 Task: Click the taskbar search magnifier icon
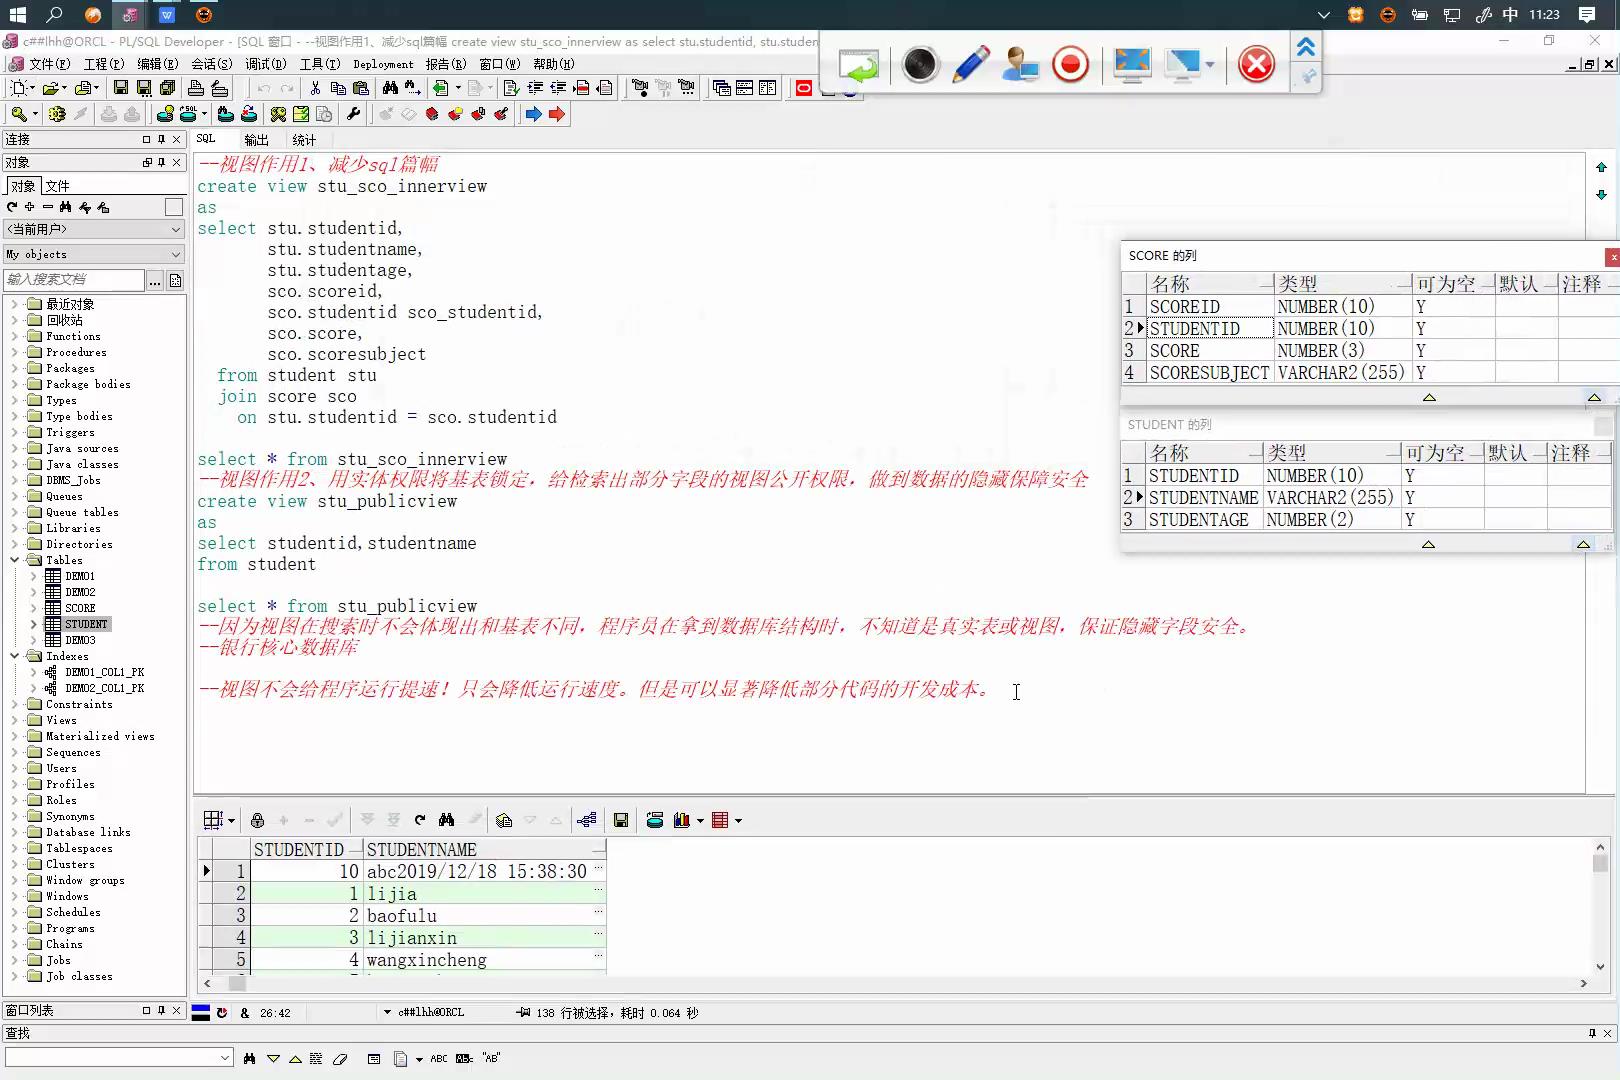pos(55,14)
